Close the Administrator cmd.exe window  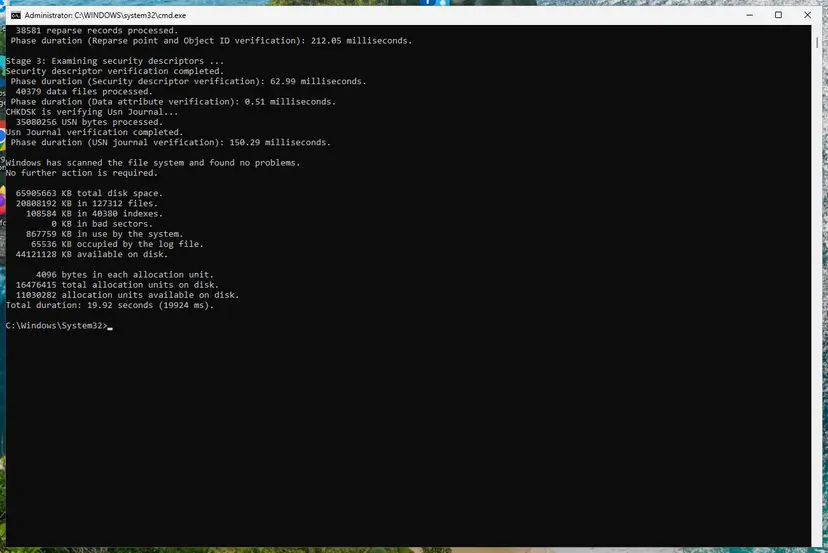click(x=807, y=15)
